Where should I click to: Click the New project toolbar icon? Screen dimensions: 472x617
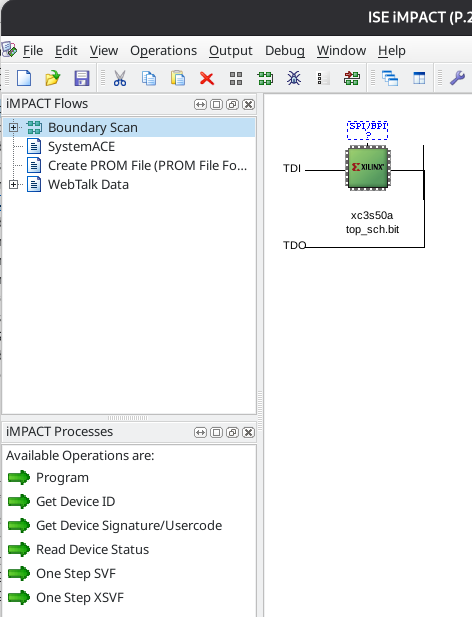tap(24, 78)
